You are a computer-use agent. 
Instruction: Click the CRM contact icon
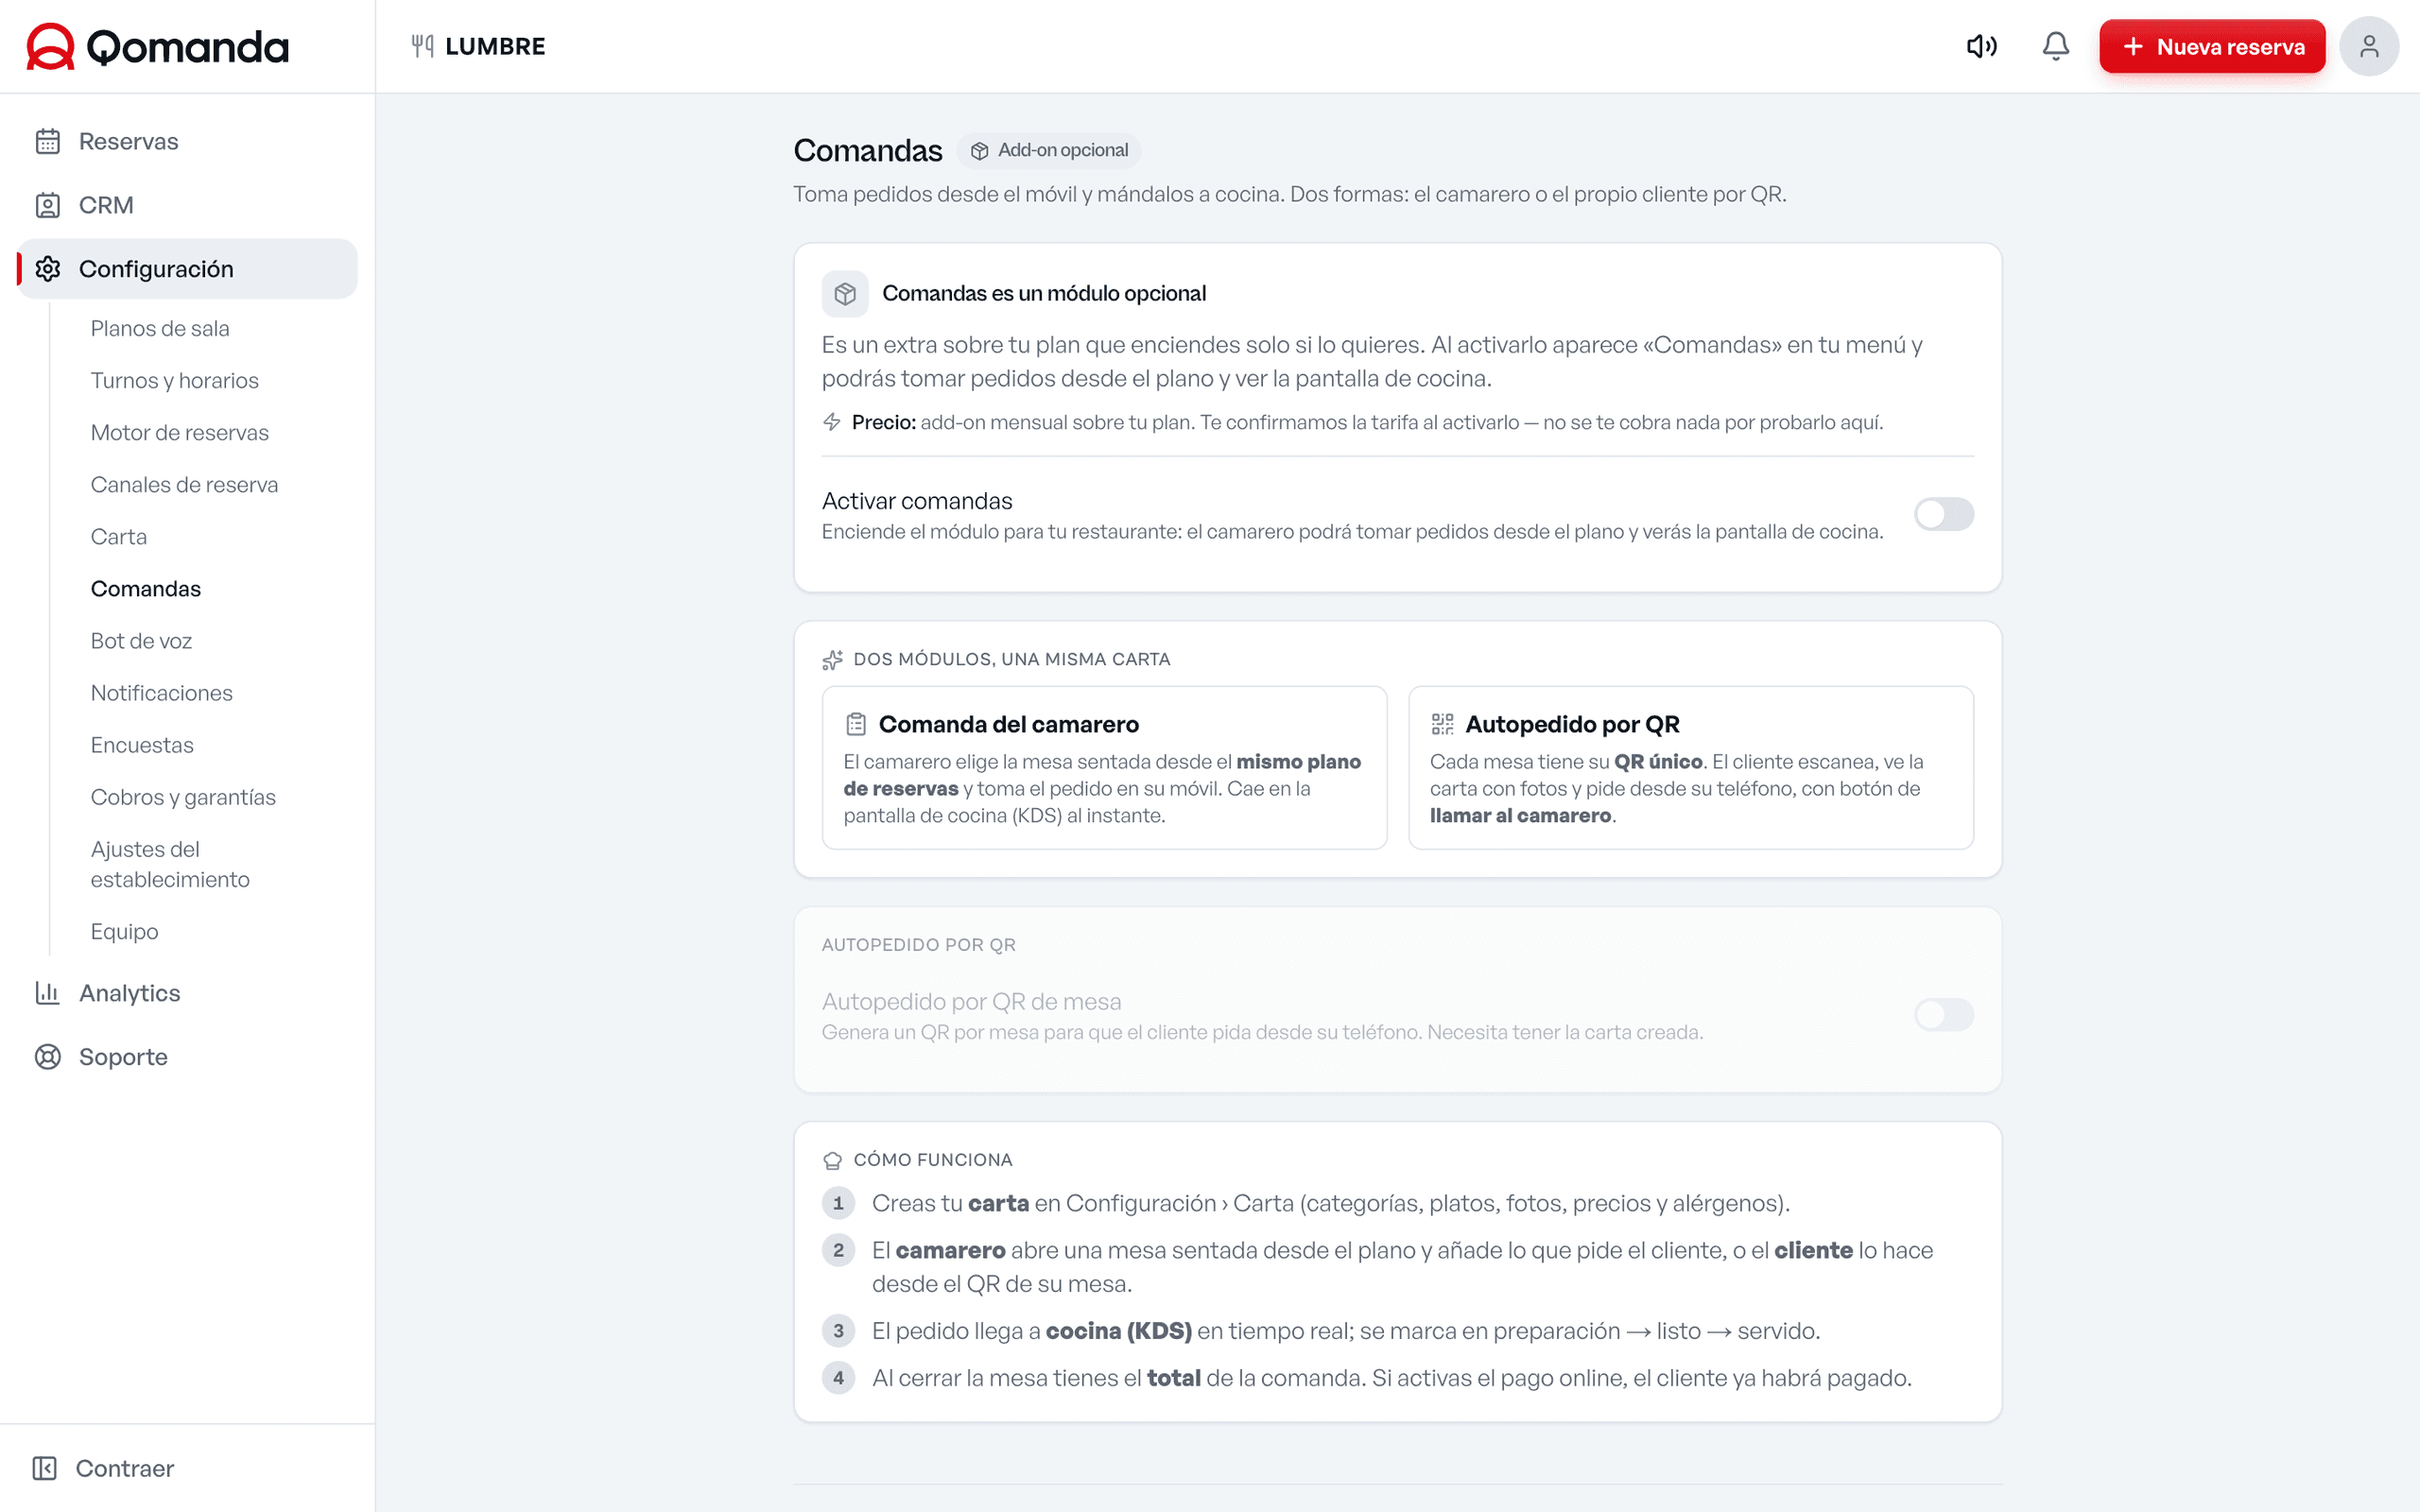(48, 205)
